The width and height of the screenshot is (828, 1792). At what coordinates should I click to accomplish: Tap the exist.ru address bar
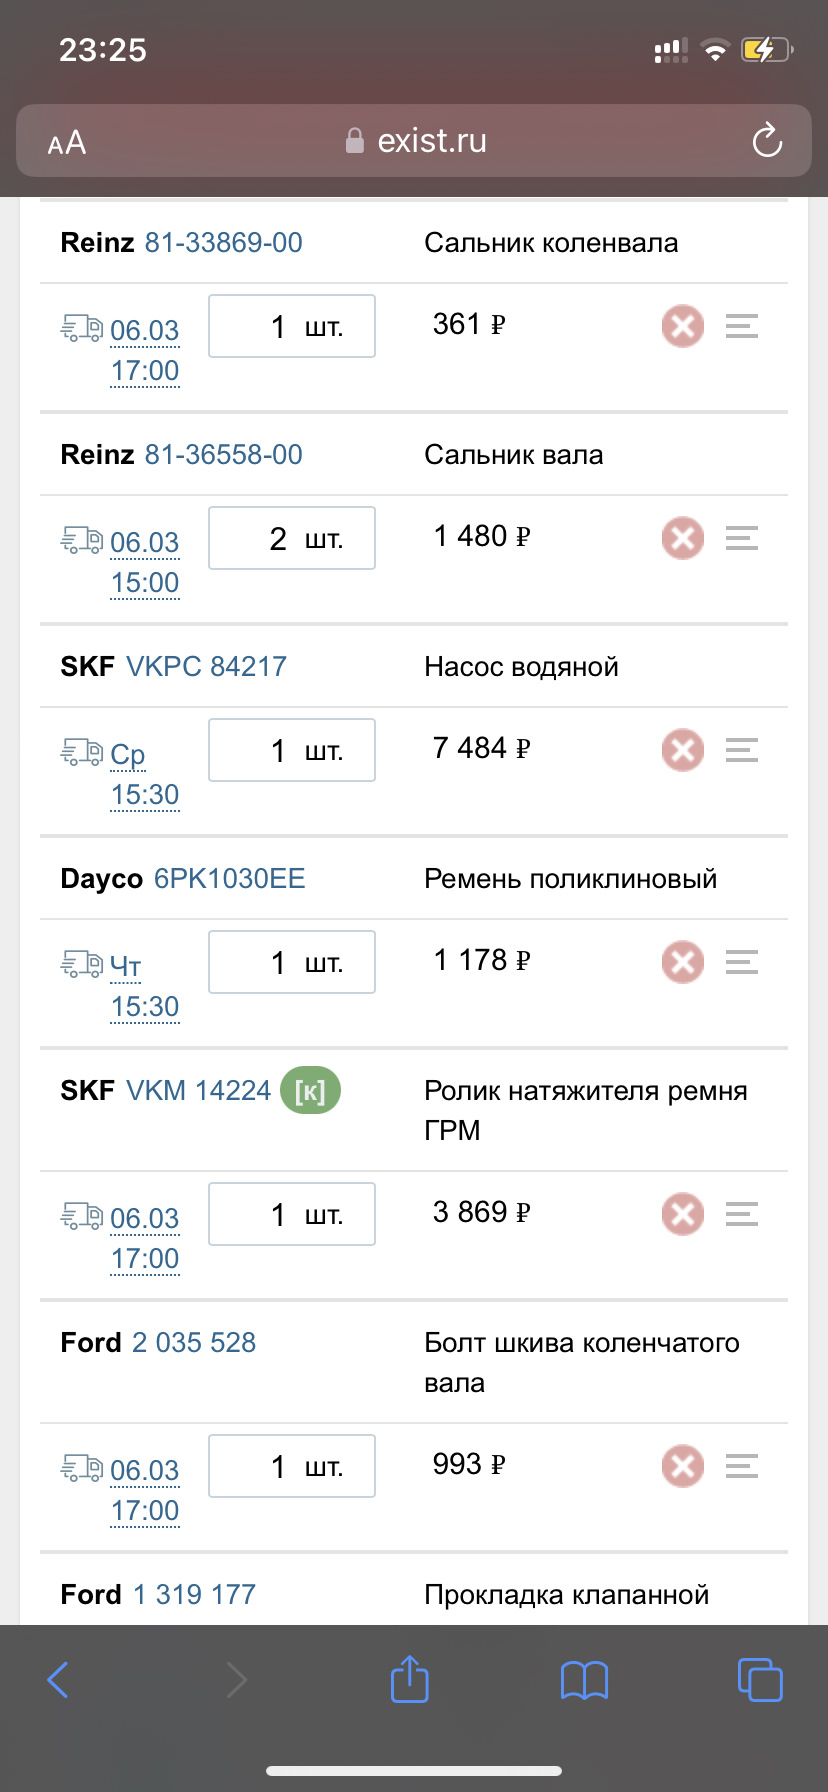(x=416, y=141)
